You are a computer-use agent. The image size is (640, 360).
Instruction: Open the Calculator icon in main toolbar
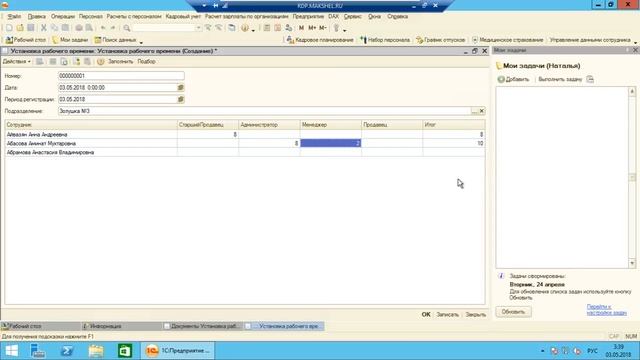(267, 28)
